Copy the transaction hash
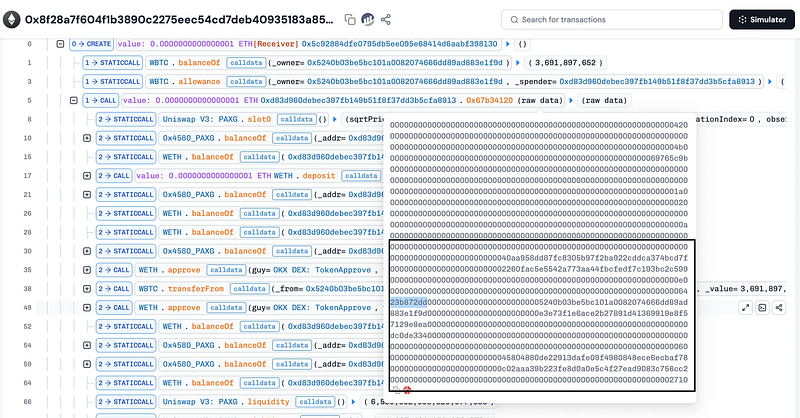800x418 pixels. 350,19
